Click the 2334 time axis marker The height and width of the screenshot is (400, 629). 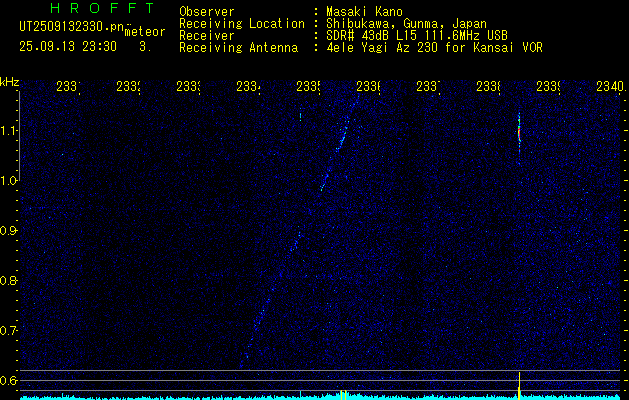(x=248, y=87)
